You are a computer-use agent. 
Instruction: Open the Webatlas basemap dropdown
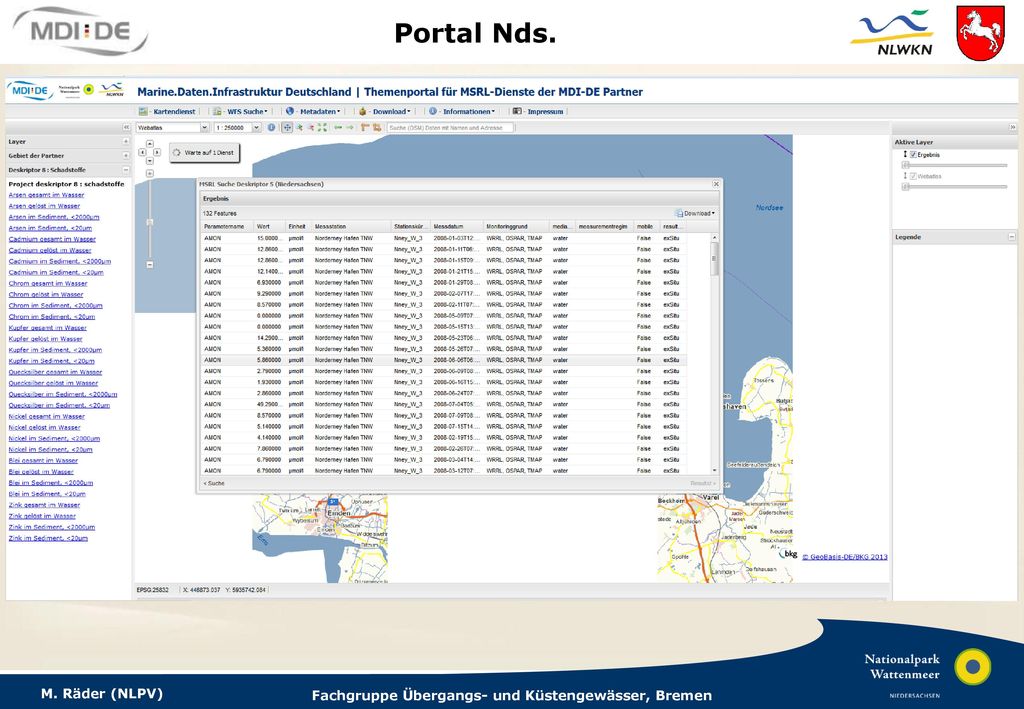(x=204, y=128)
